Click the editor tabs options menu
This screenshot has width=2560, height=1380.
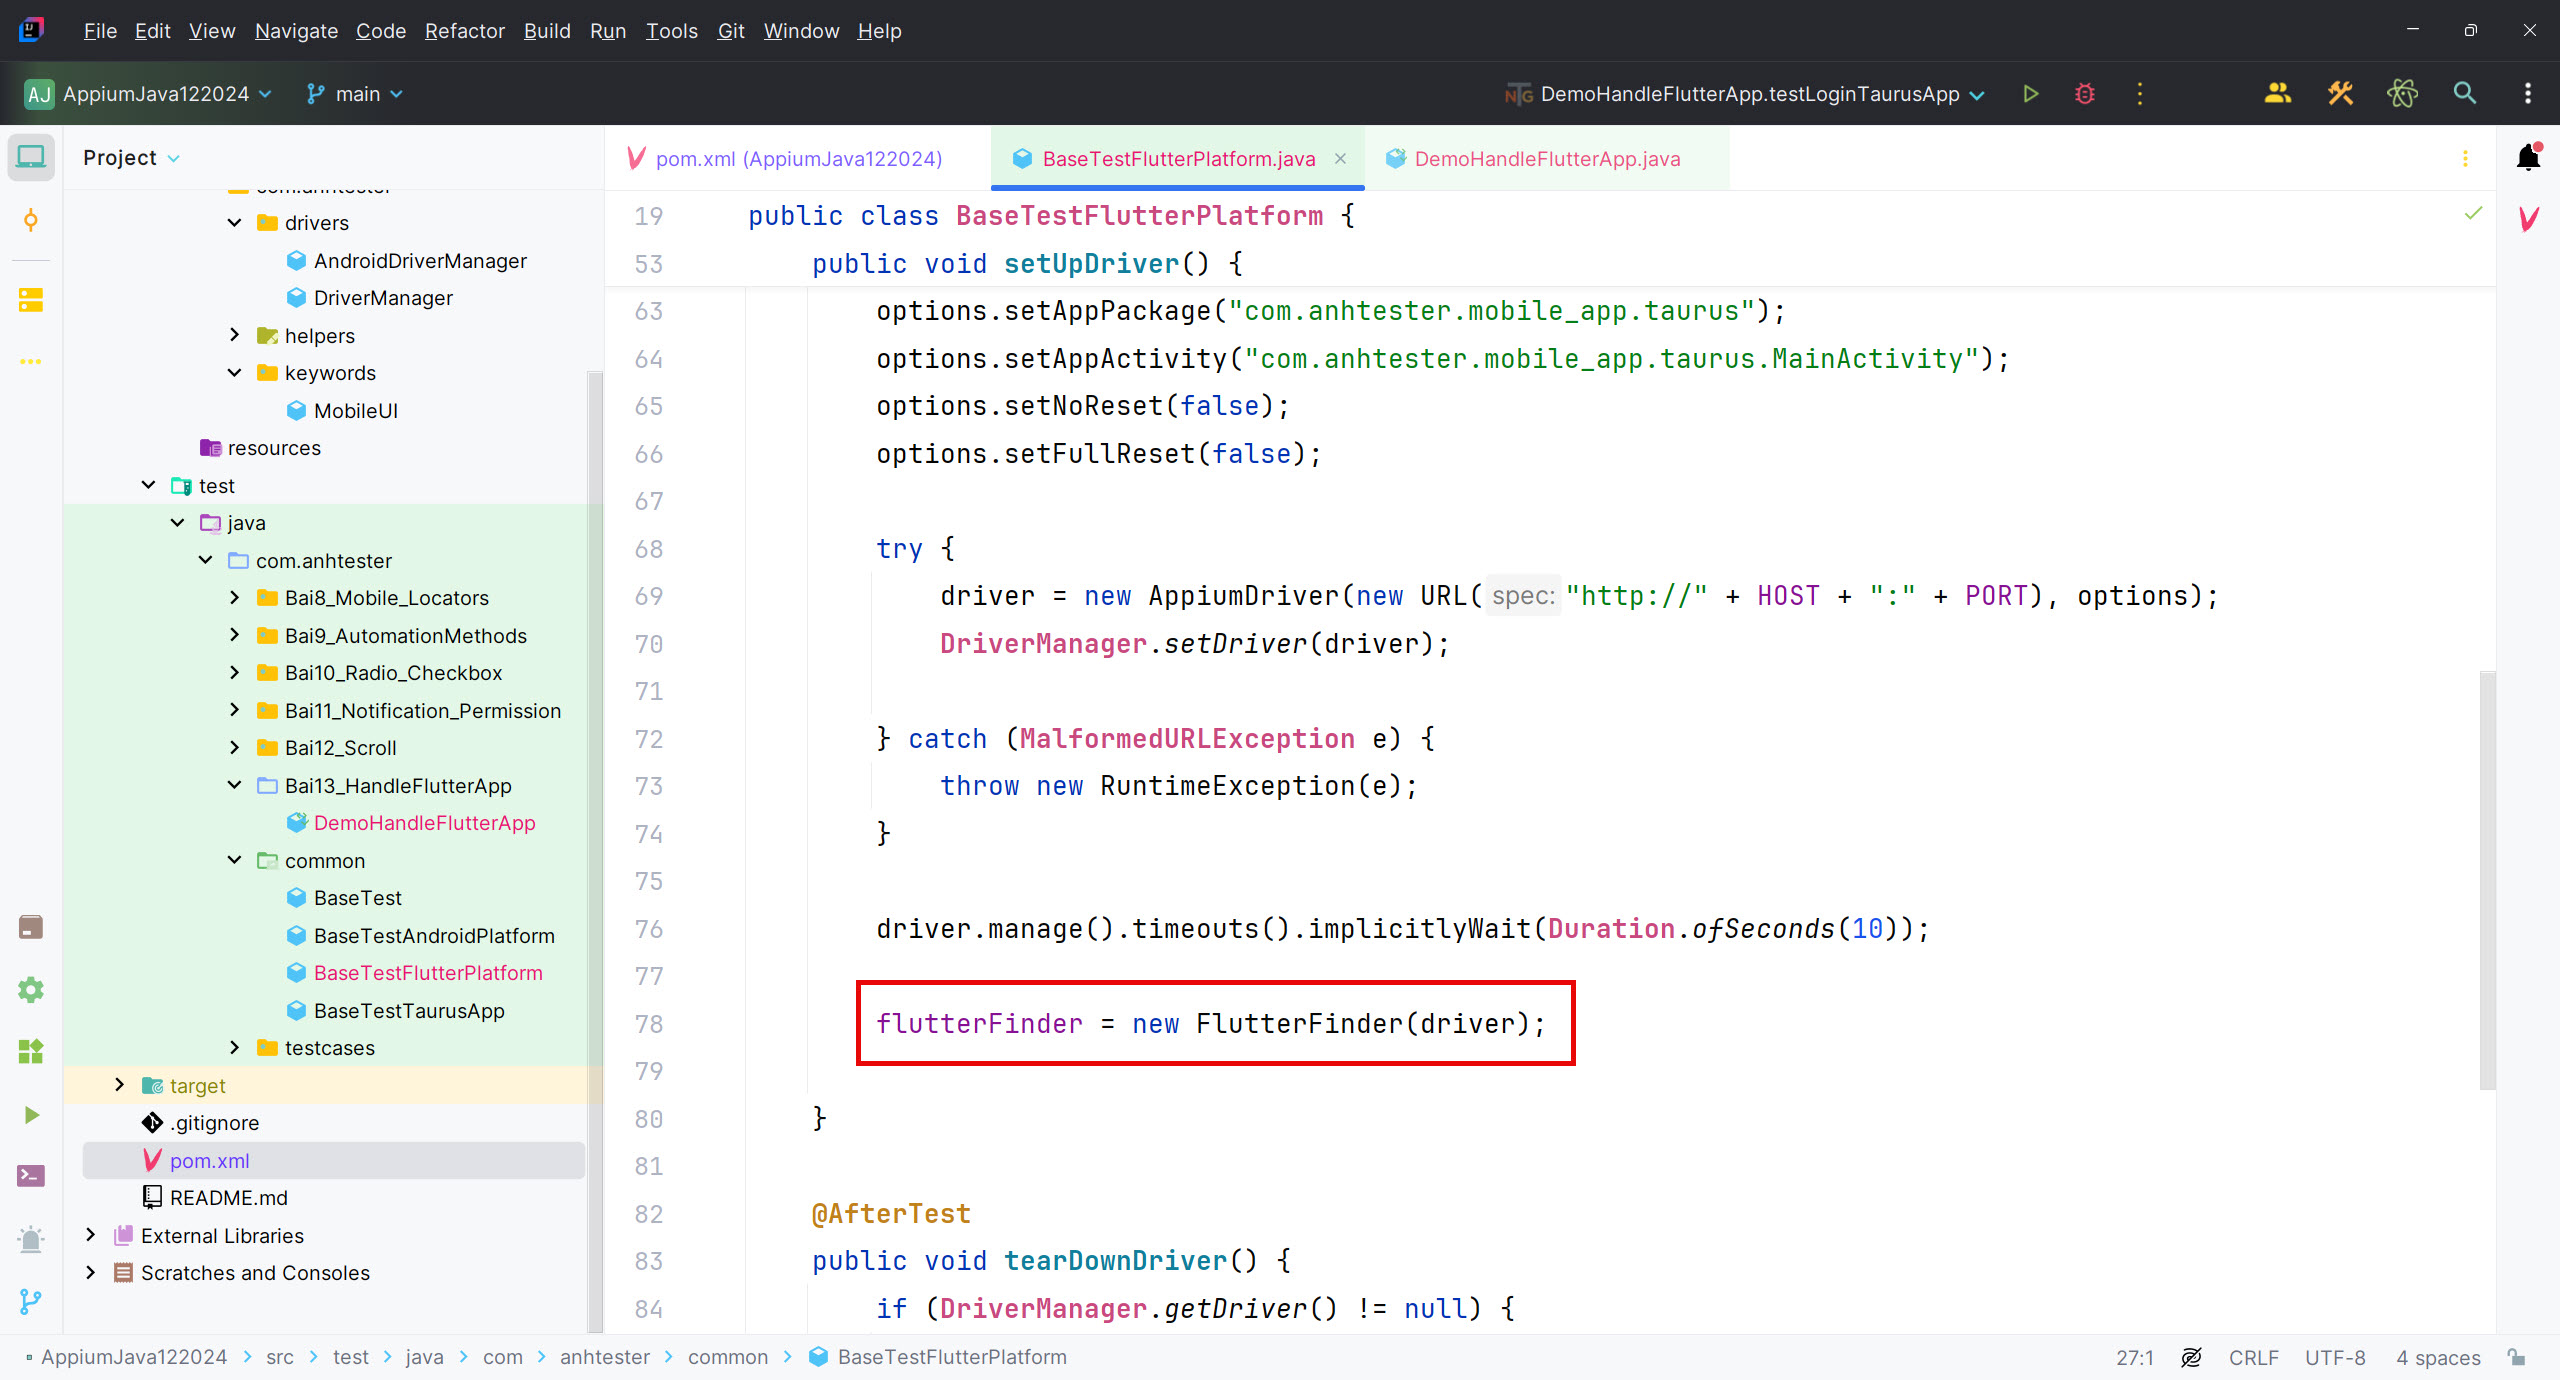(x=2465, y=159)
